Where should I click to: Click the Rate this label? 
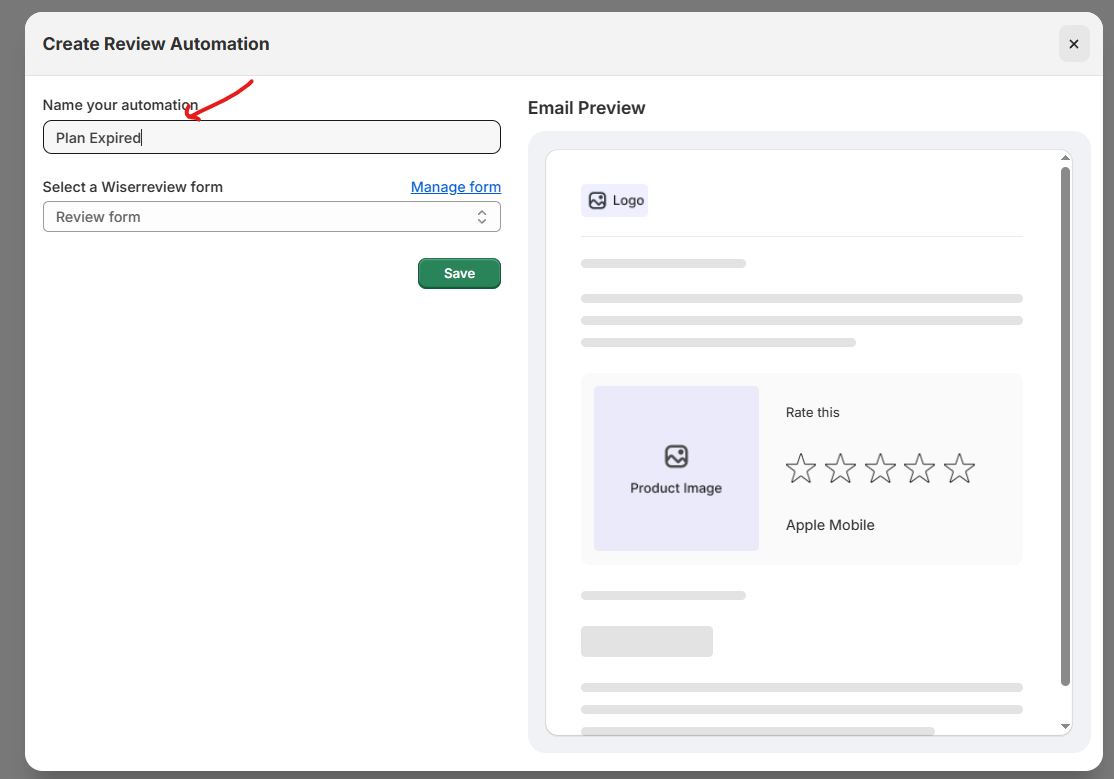click(812, 412)
